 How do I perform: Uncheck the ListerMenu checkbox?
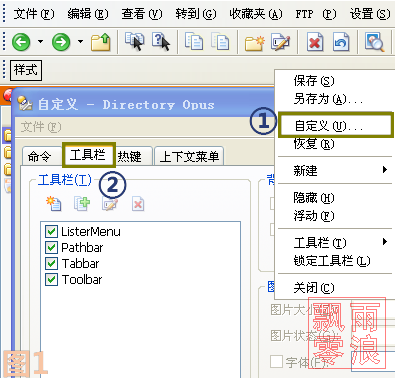51,231
